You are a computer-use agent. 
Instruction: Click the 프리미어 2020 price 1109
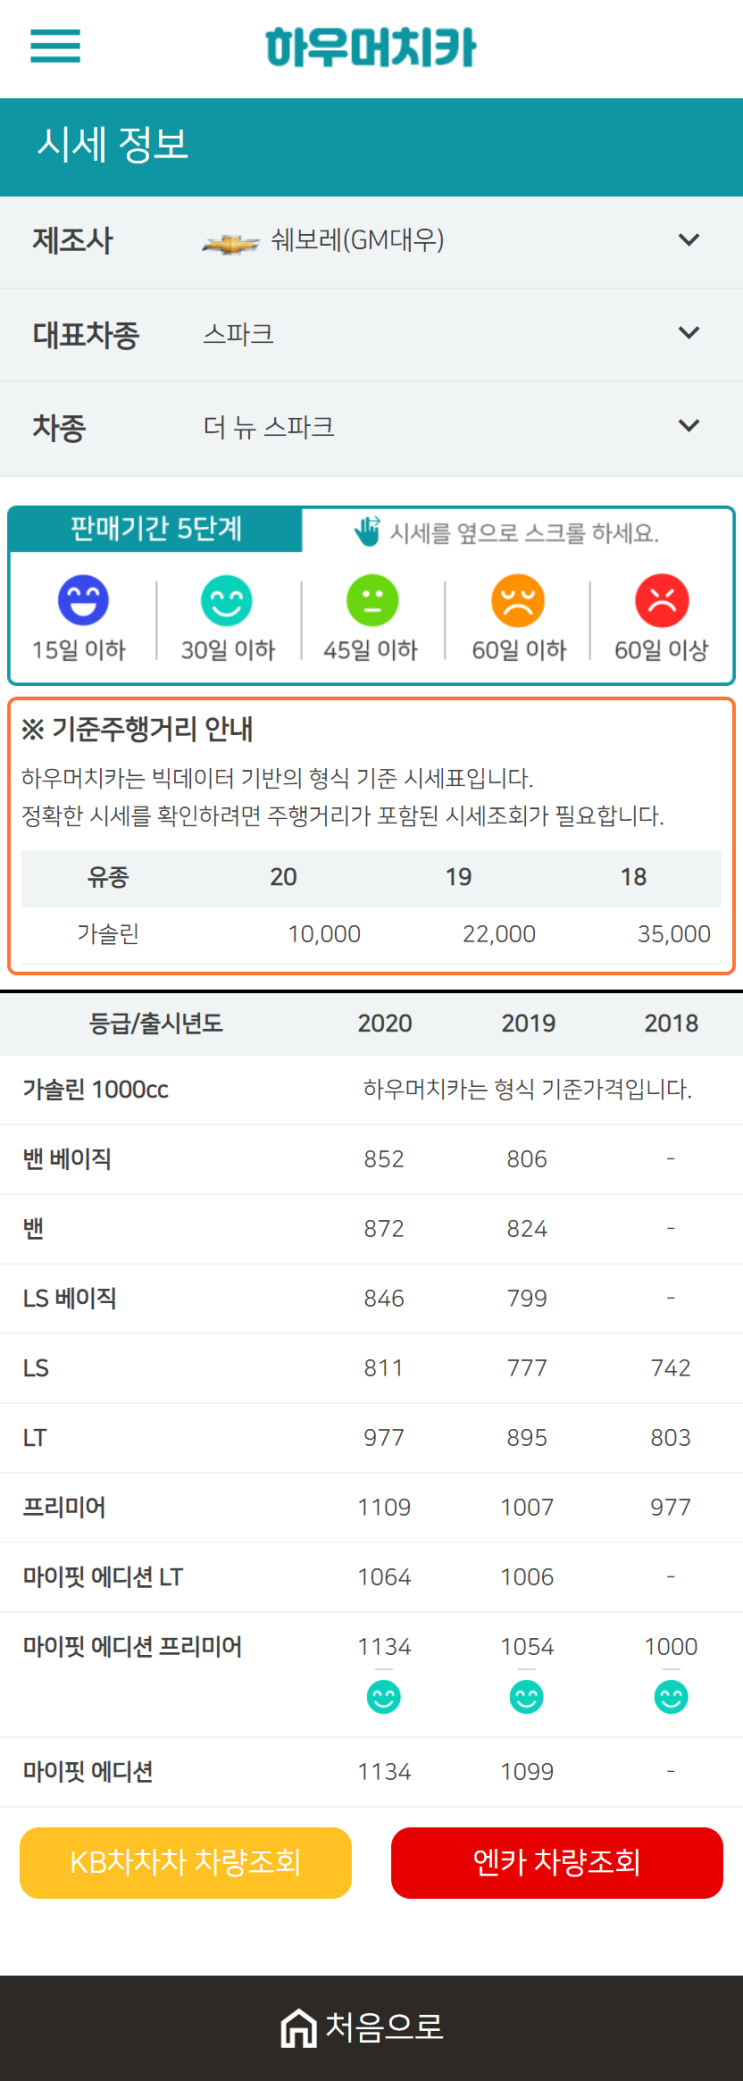tap(384, 1507)
